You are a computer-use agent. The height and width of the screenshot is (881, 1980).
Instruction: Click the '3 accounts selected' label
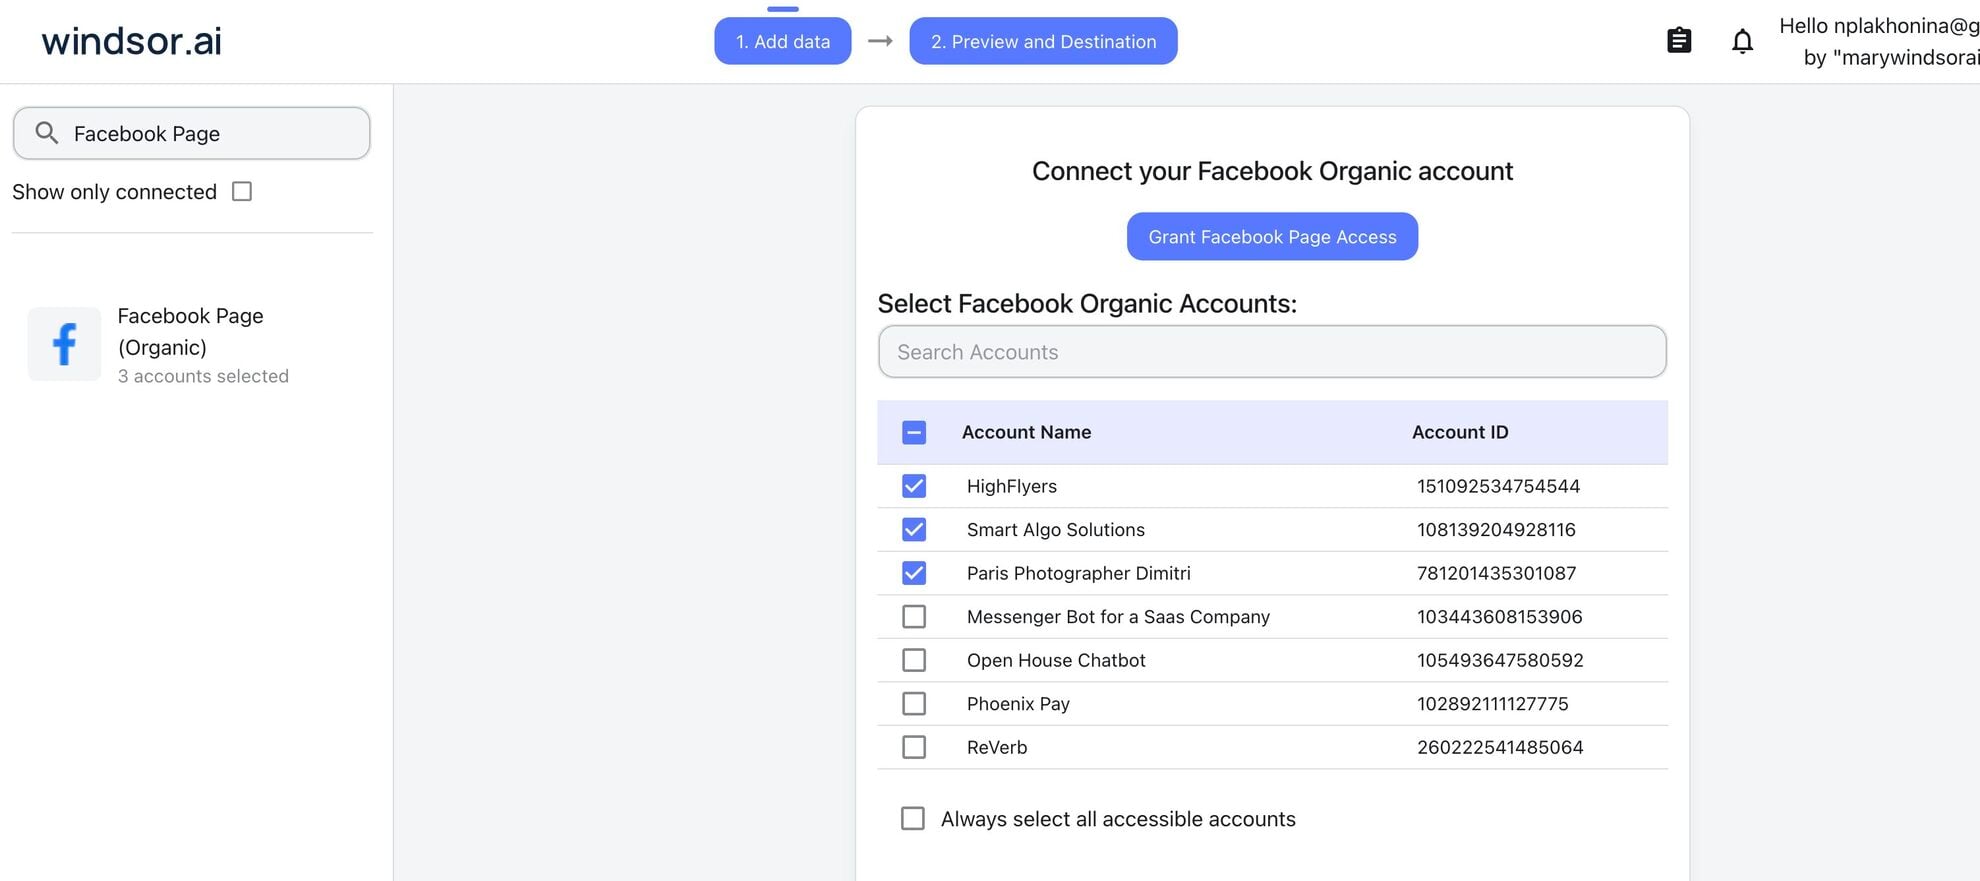(203, 376)
